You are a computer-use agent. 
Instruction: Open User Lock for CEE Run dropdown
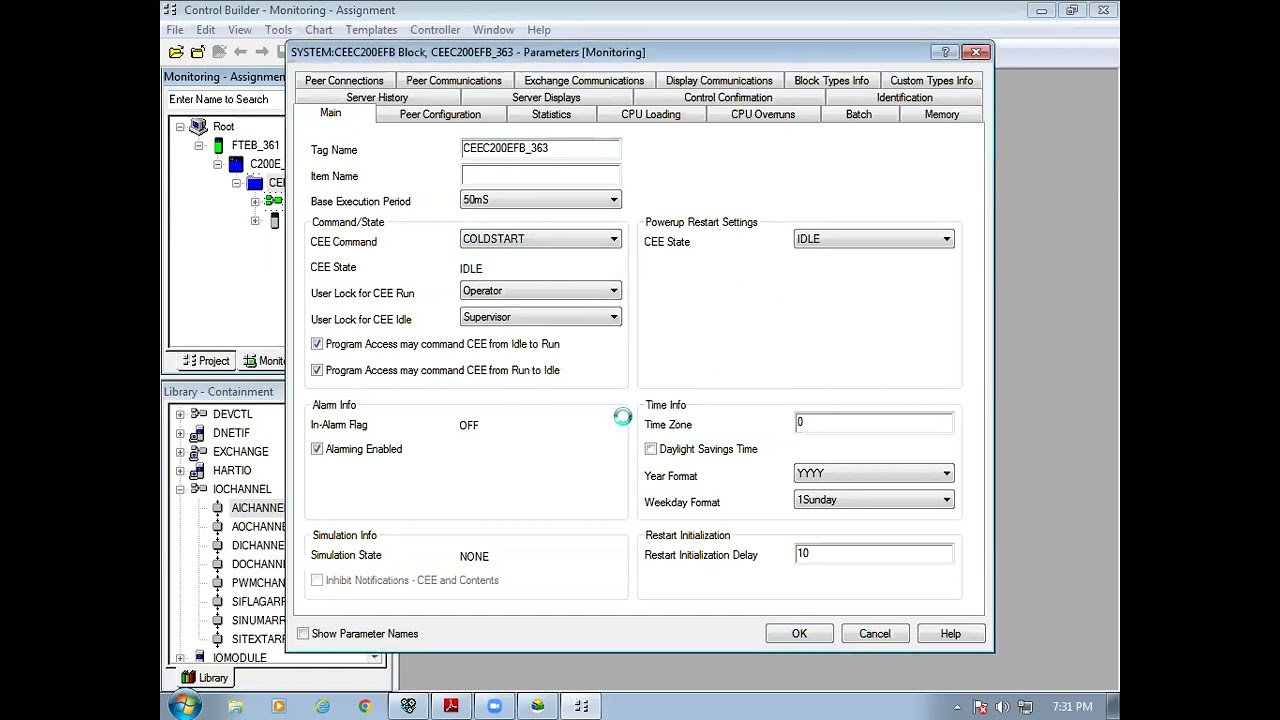[541, 291]
